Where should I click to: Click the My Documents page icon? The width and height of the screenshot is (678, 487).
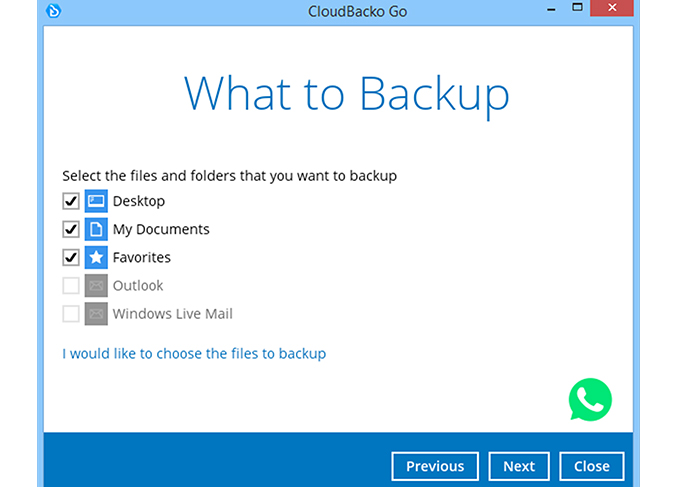coord(96,229)
